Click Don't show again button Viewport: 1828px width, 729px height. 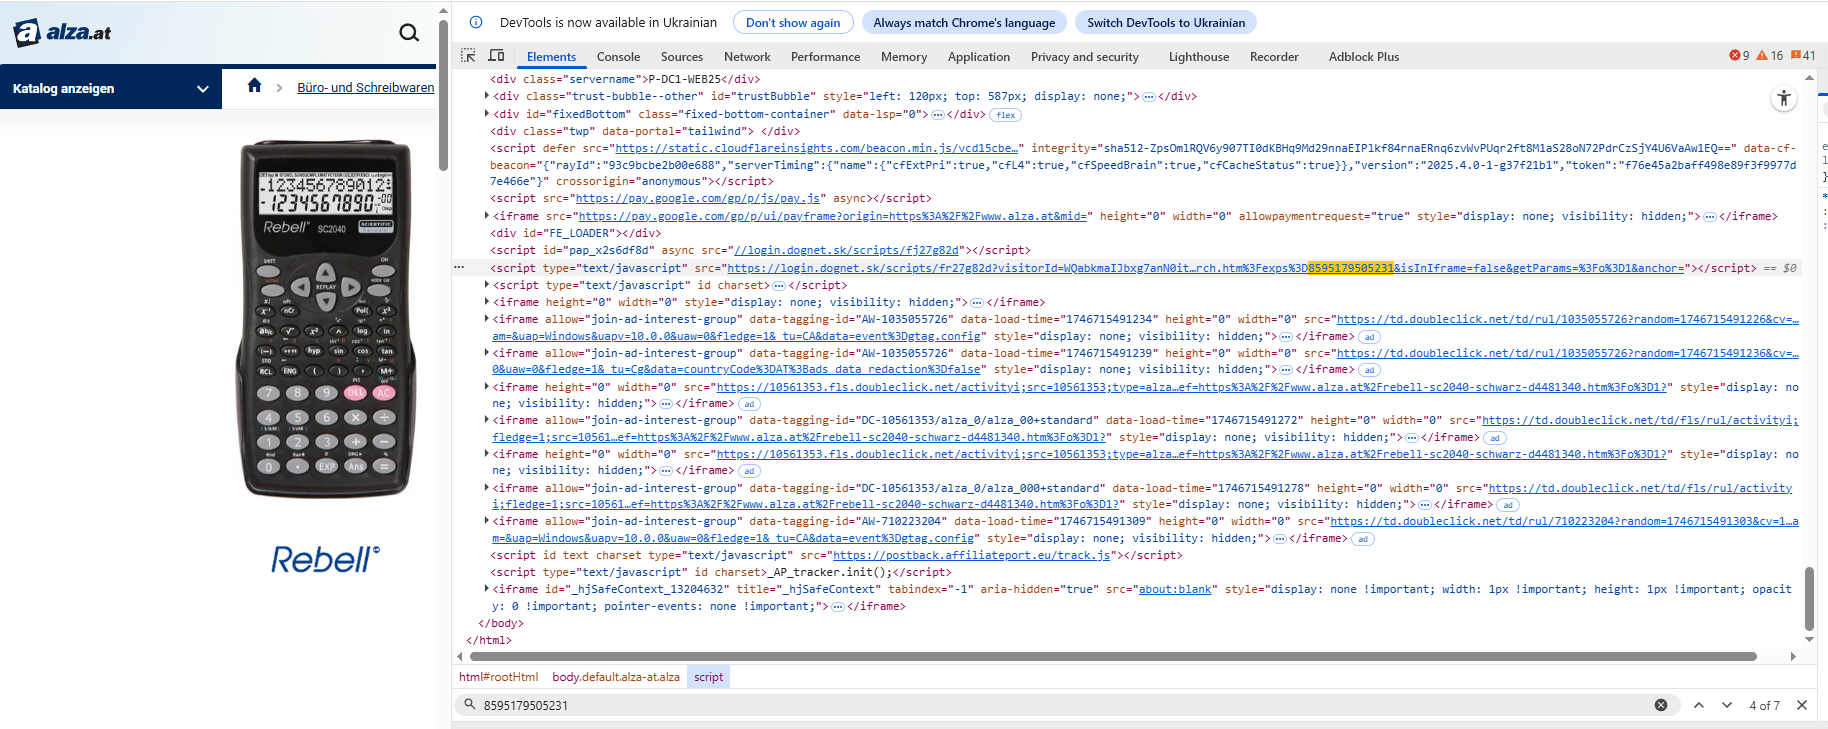[x=793, y=22]
